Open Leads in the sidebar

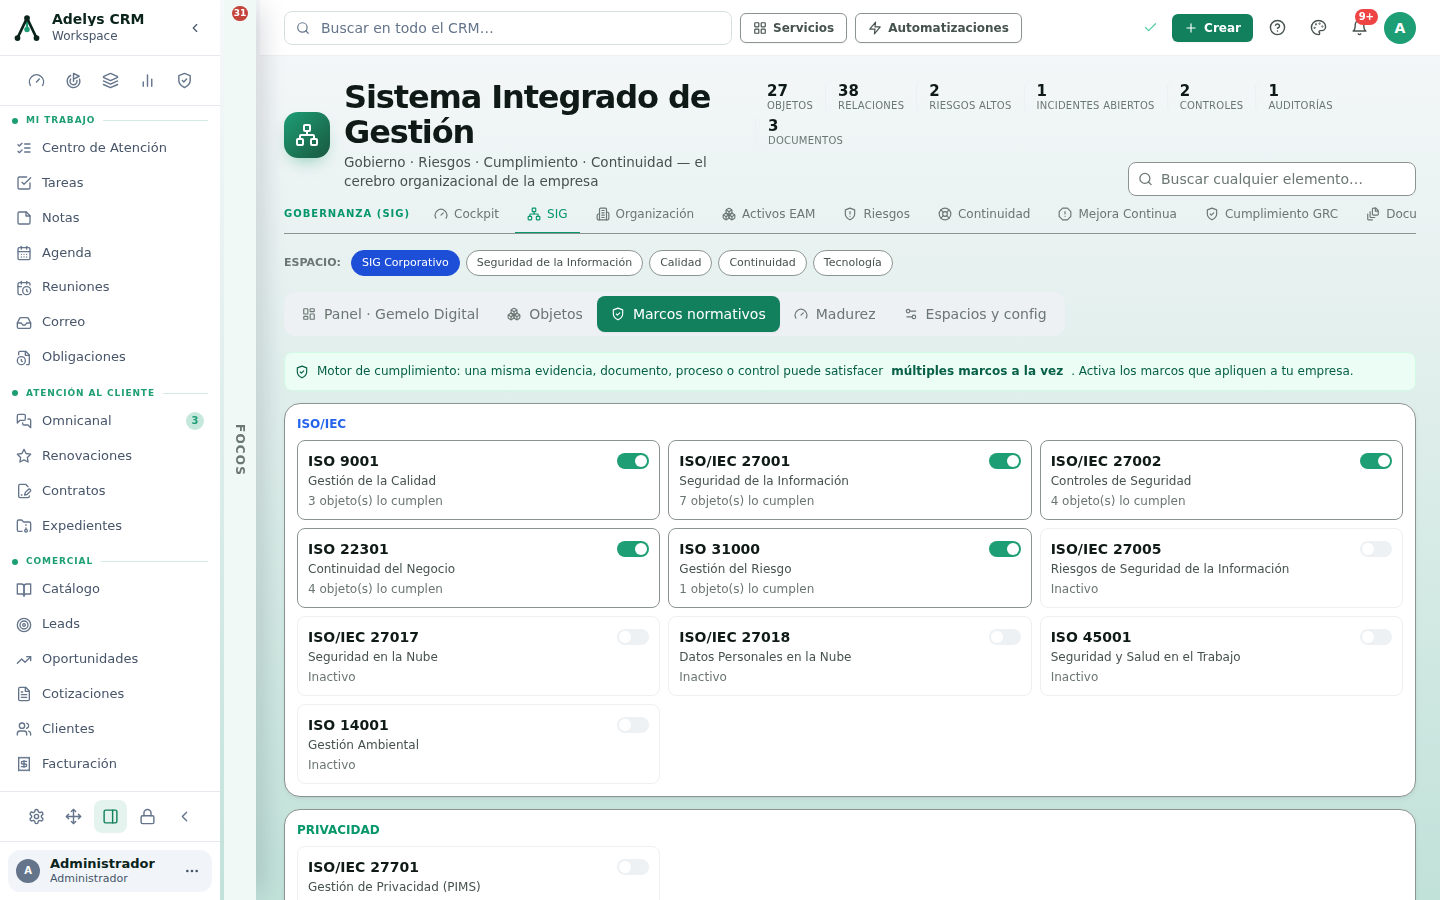point(110,624)
